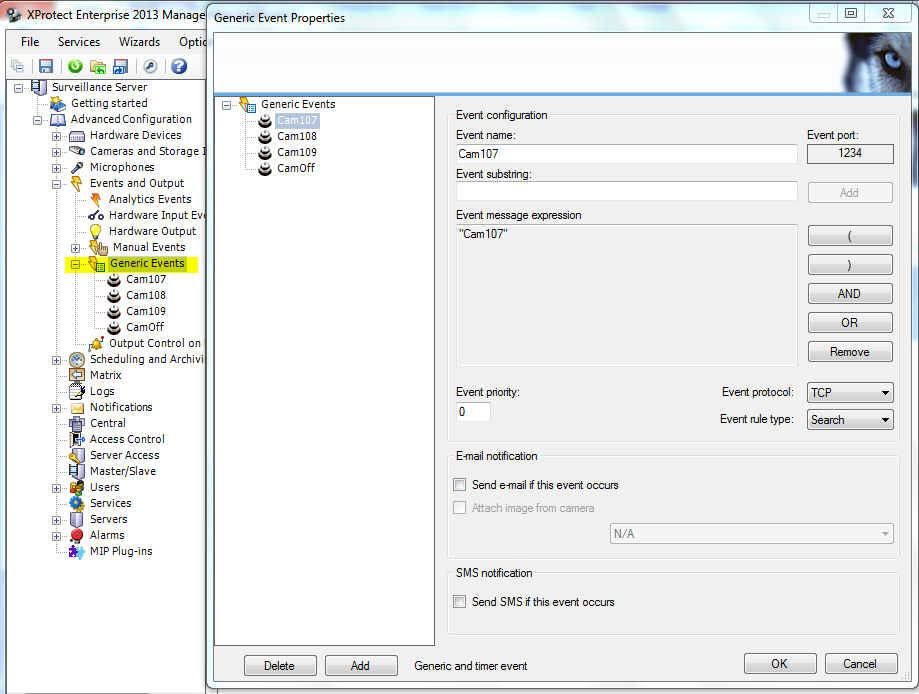Click the Event priority field
This screenshot has height=694, width=919.
[x=473, y=412]
